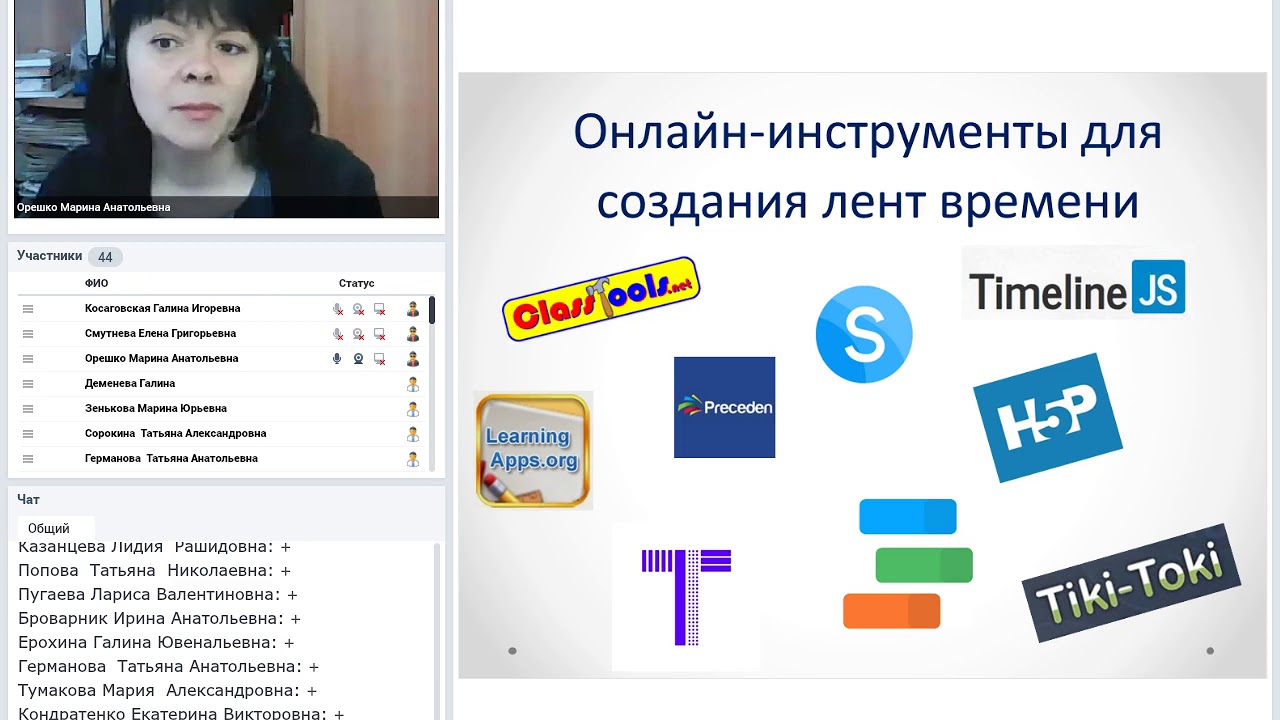Click the purple T timeline logo

tap(686, 596)
